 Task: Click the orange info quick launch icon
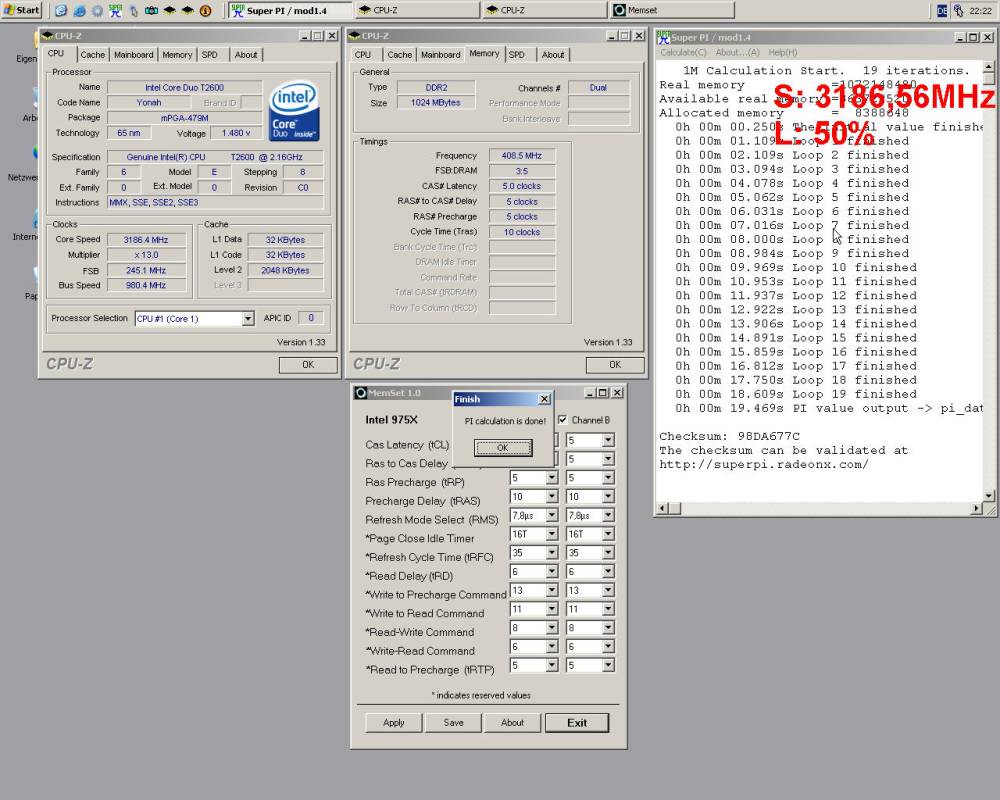tap(205, 10)
